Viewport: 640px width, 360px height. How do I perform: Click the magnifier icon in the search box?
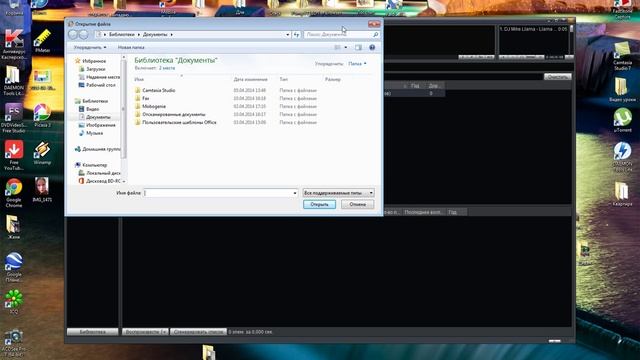(376, 35)
